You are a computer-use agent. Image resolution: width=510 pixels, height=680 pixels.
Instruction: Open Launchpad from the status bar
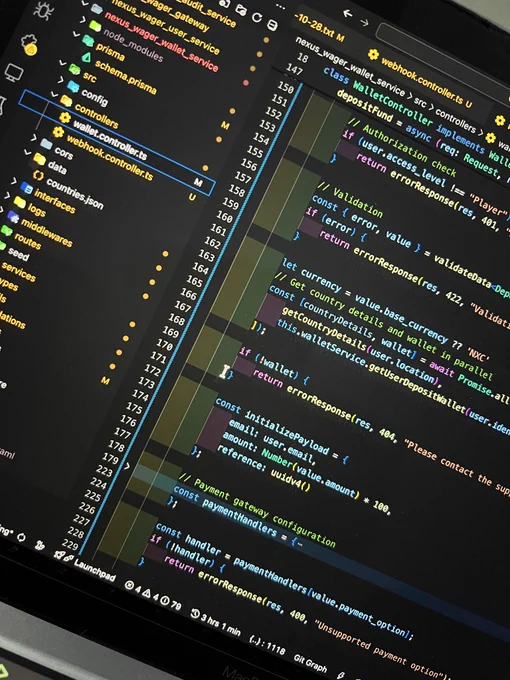pos(95,569)
